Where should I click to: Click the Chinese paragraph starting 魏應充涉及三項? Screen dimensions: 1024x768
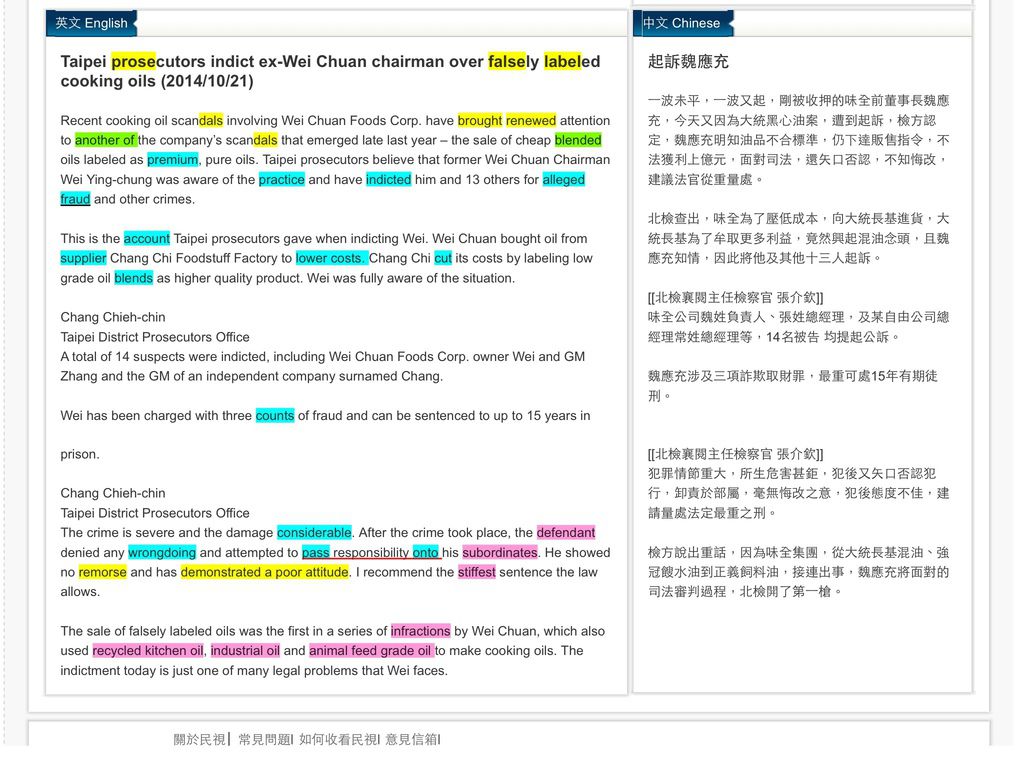793,386
